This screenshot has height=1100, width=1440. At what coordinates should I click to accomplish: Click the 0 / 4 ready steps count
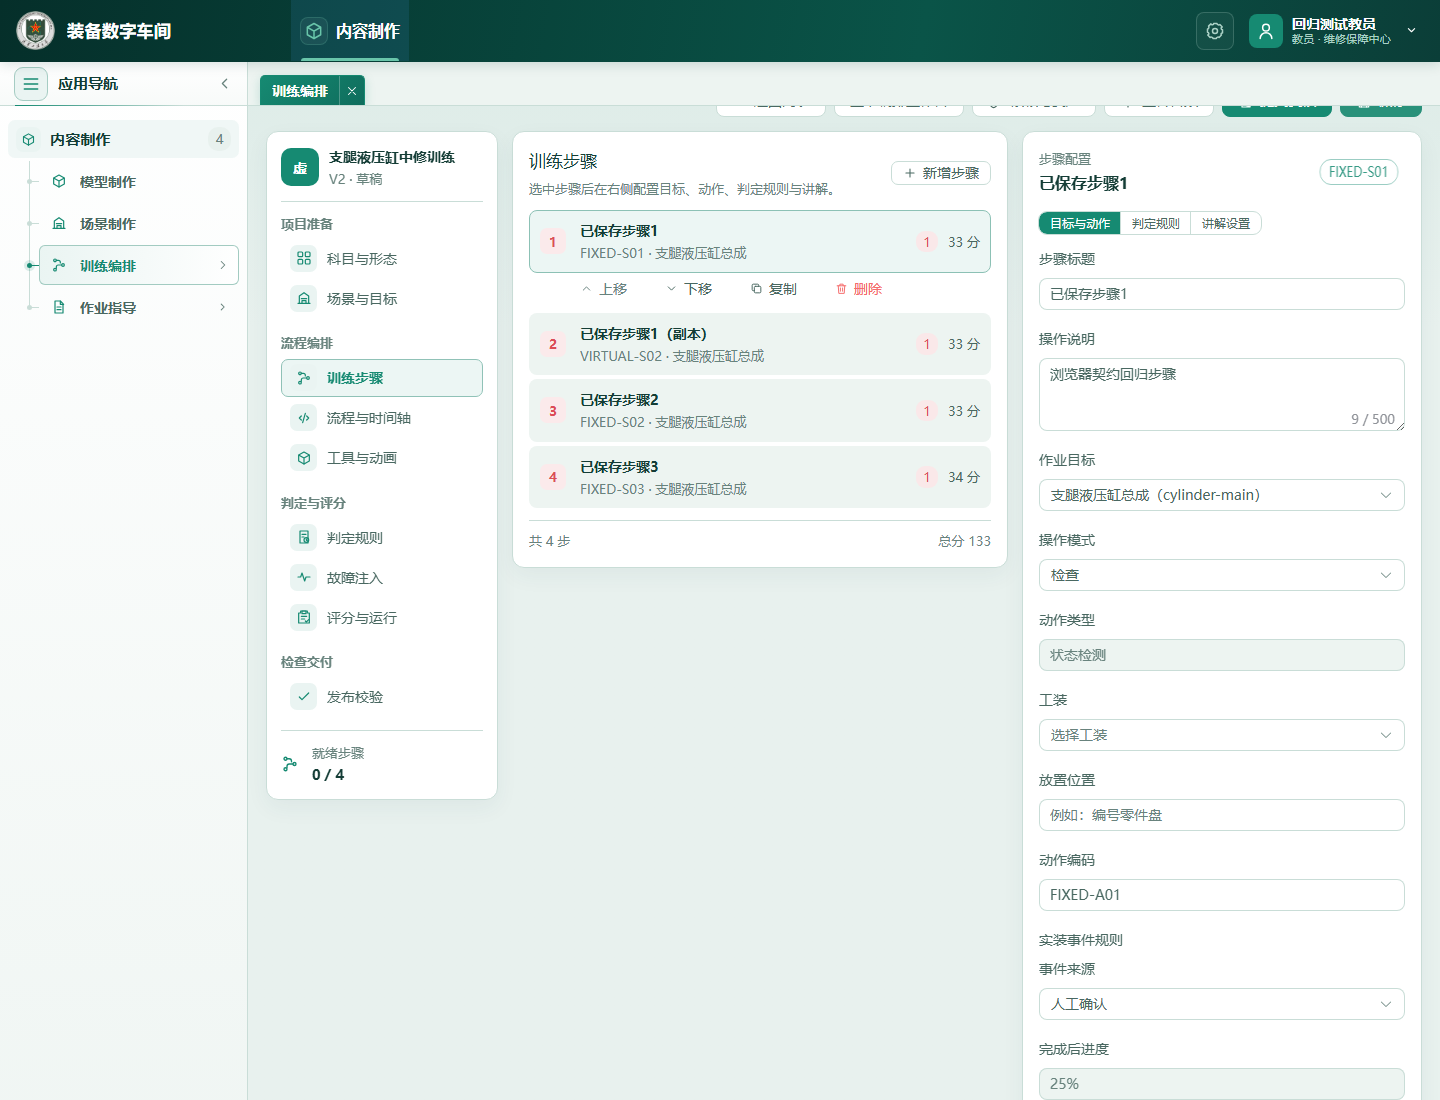pyautogui.click(x=328, y=775)
